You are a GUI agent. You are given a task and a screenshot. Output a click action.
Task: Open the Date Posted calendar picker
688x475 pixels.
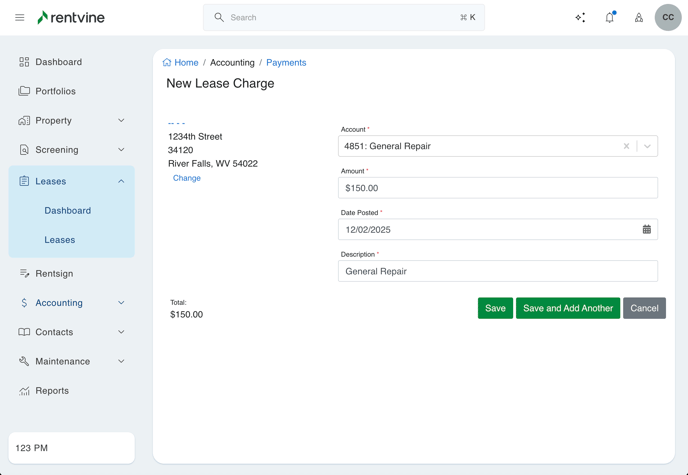[x=646, y=229]
